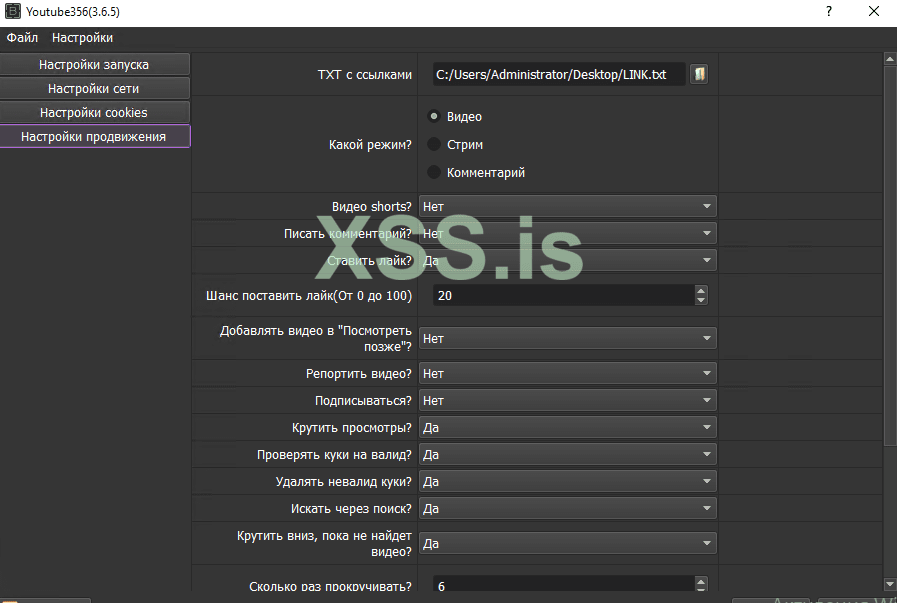Click the Удалять невалид куки? label

343,481
